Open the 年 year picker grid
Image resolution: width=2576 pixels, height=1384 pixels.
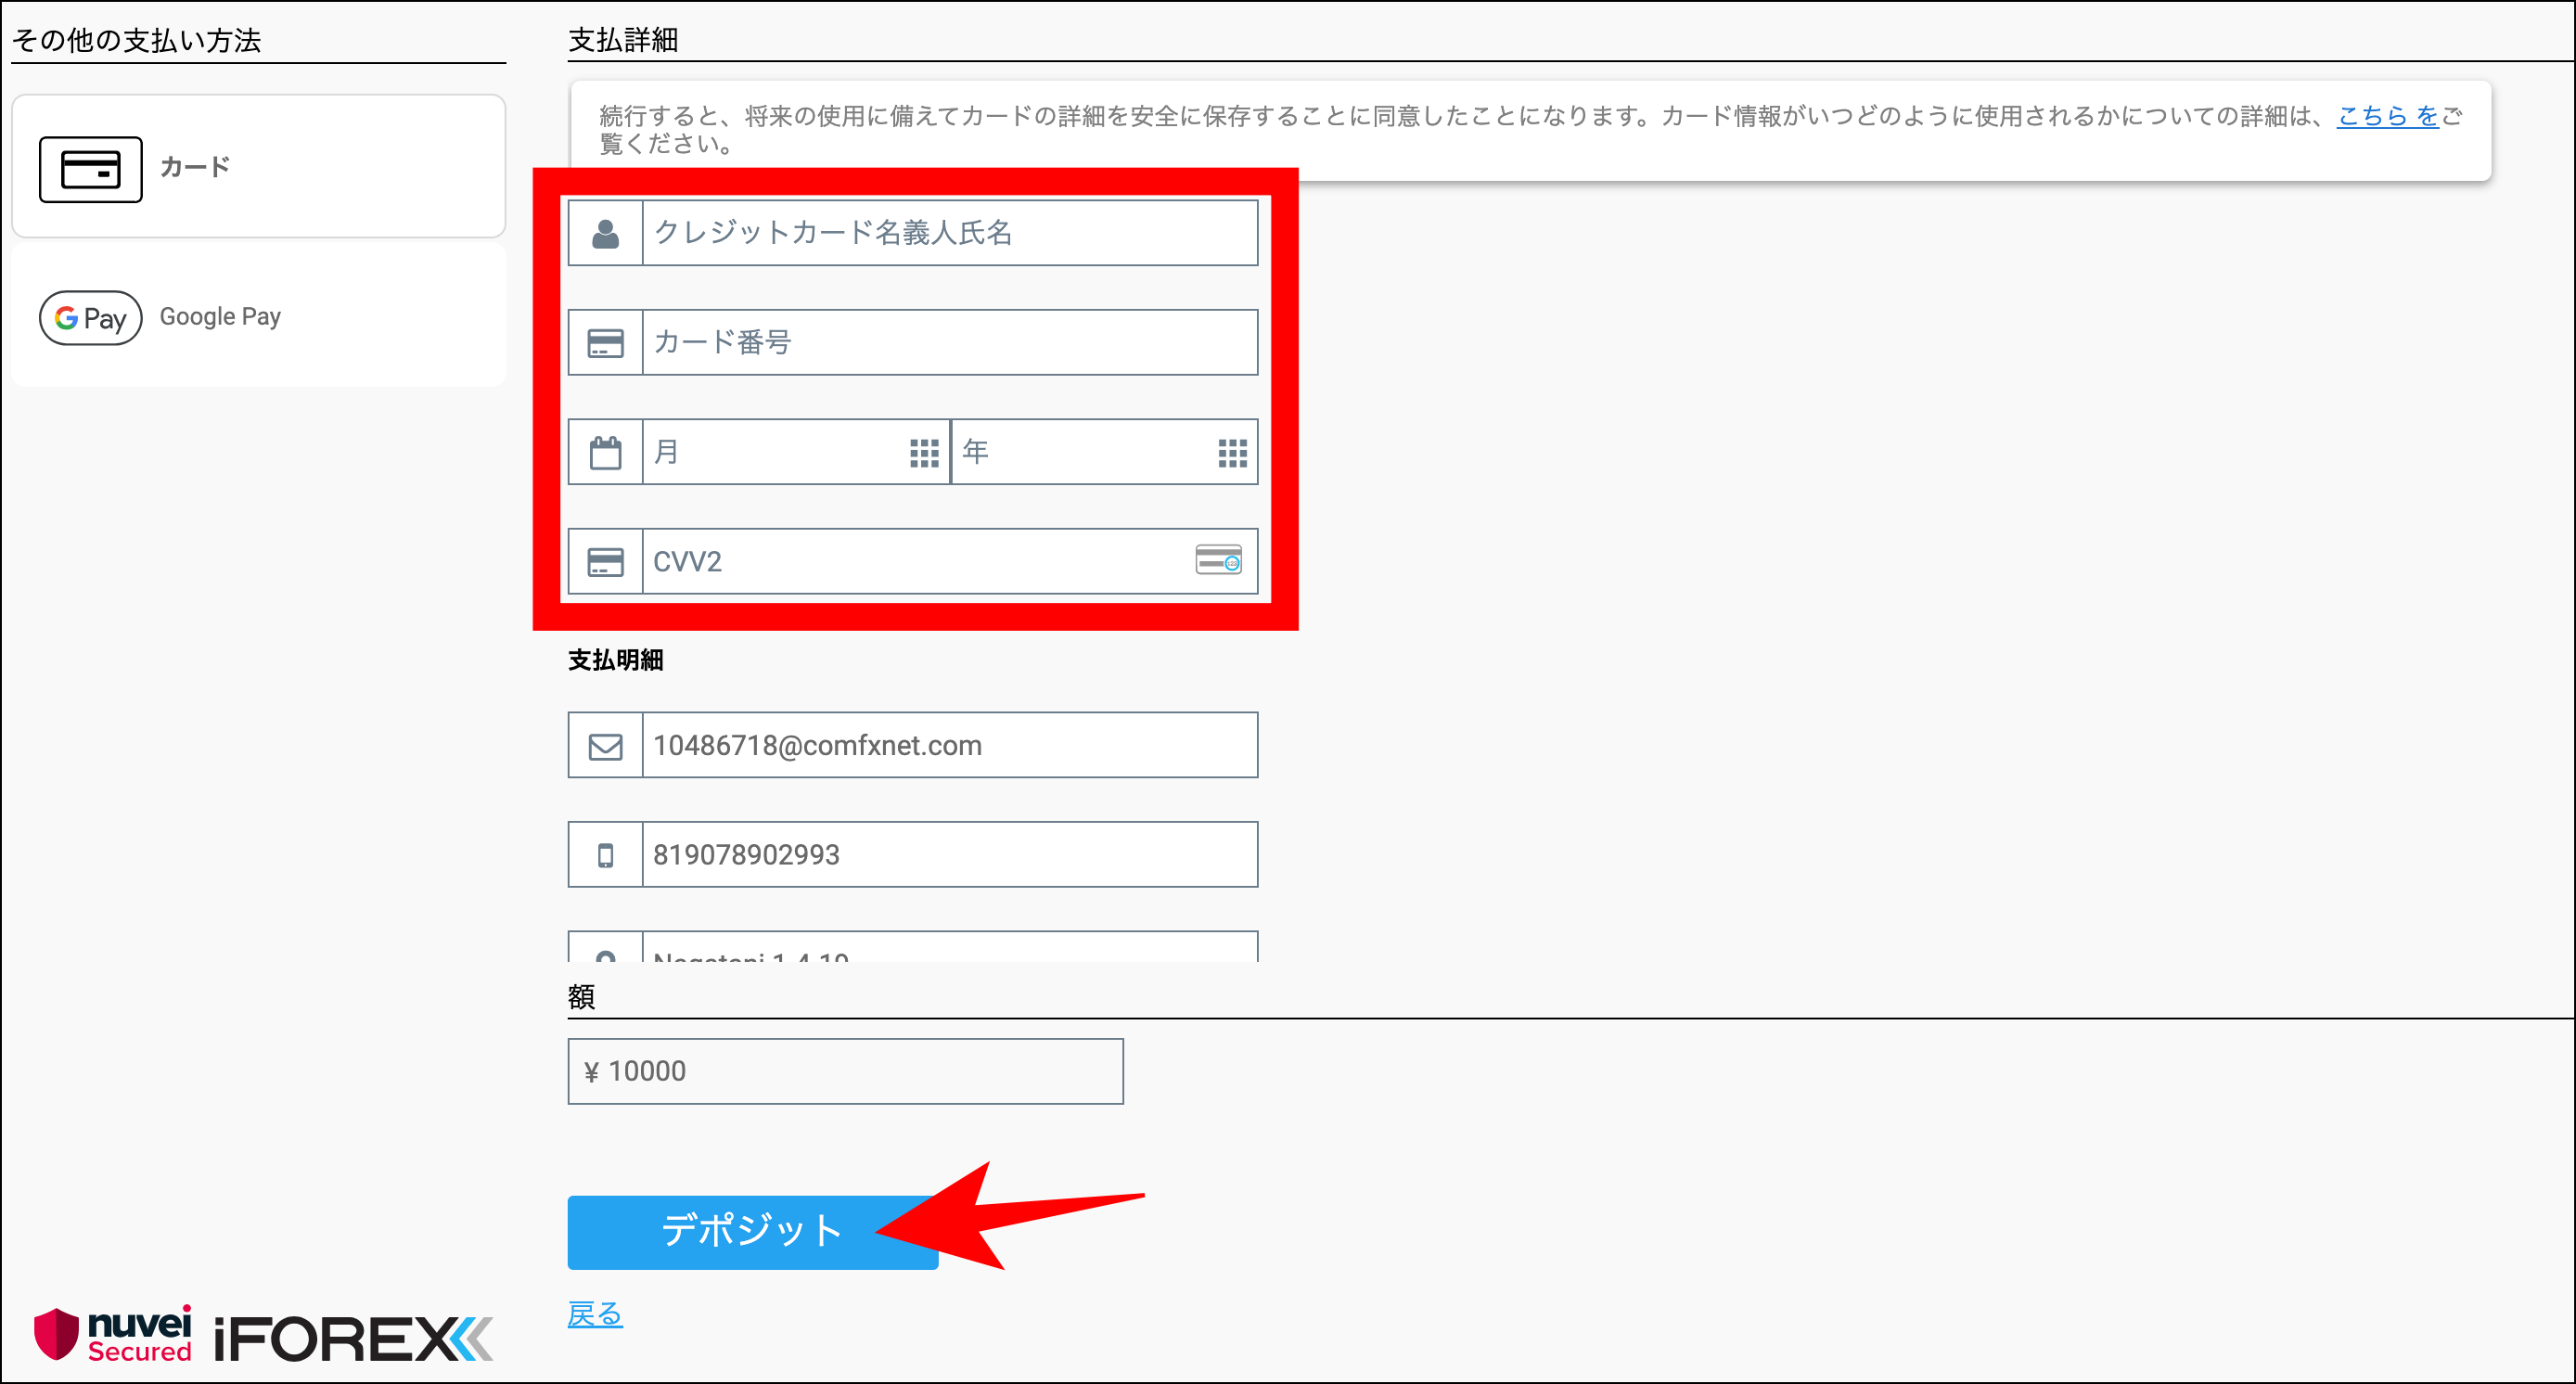click(1232, 451)
